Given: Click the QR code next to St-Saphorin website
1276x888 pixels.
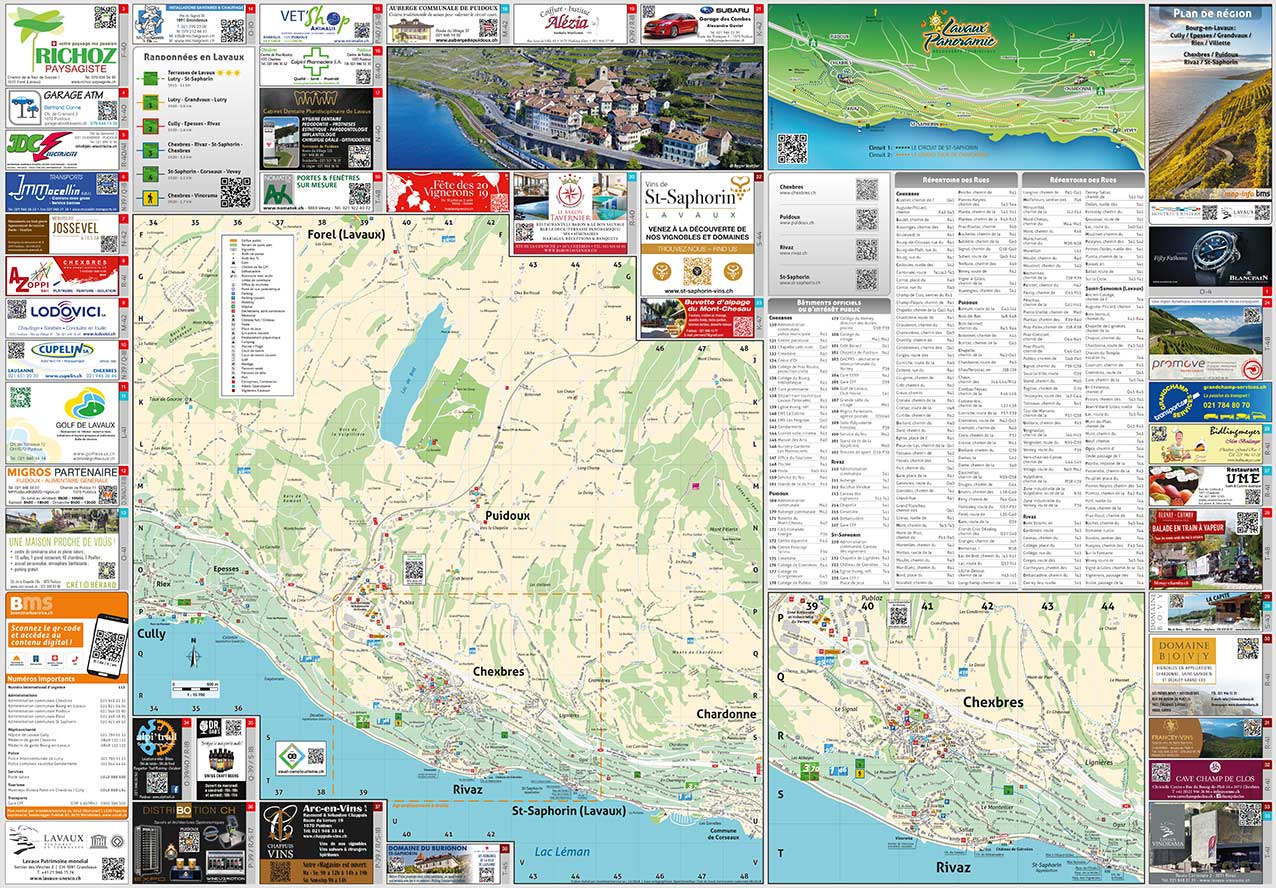Looking at the screenshot, I should click(x=866, y=280).
